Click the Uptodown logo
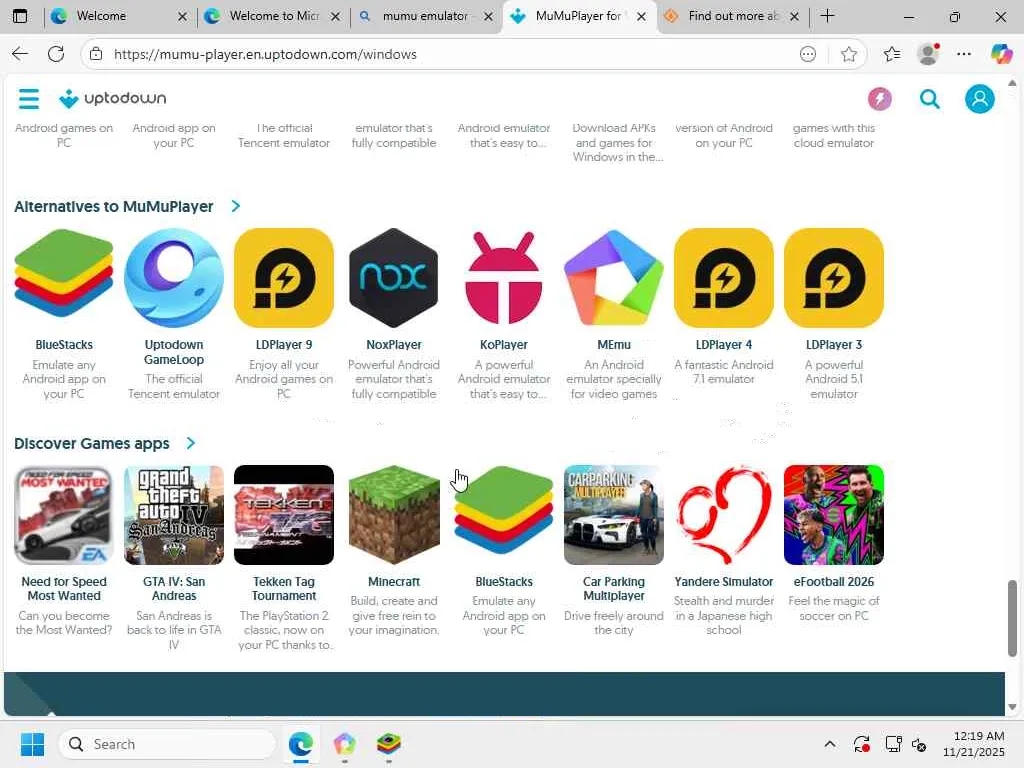1024x768 pixels. click(112, 99)
